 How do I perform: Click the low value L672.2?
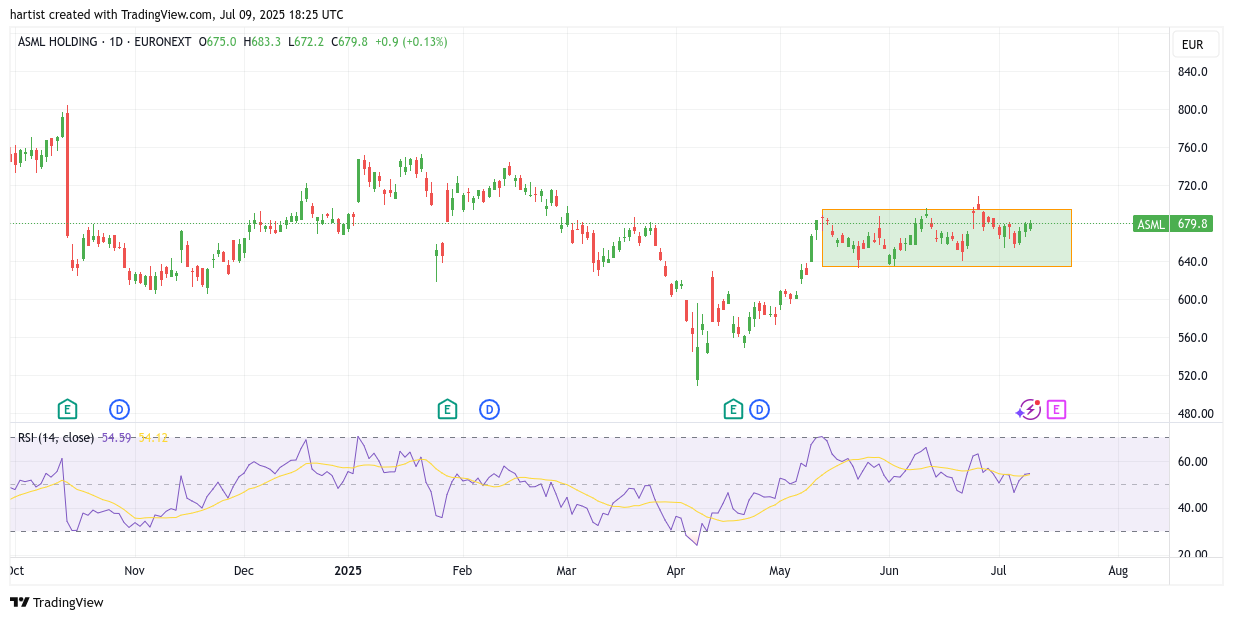306,42
